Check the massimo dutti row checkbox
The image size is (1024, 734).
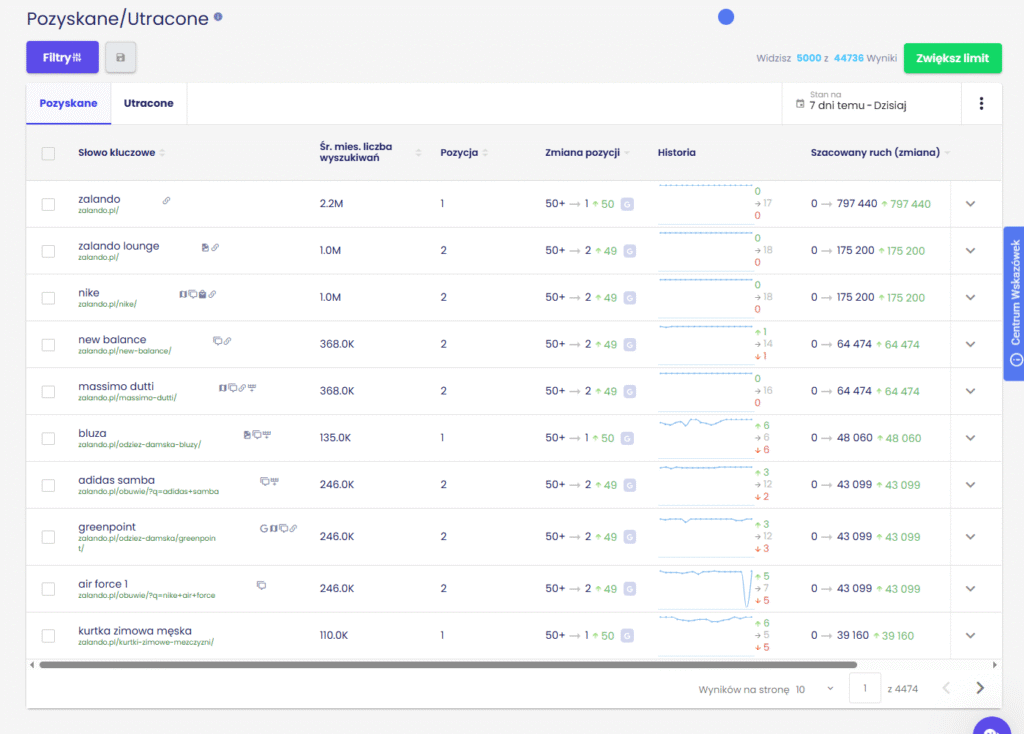coord(48,392)
